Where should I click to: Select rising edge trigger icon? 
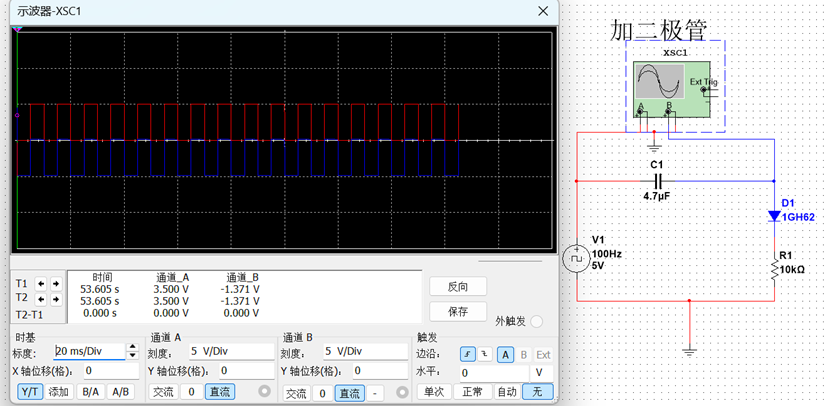[x=467, y=355]
